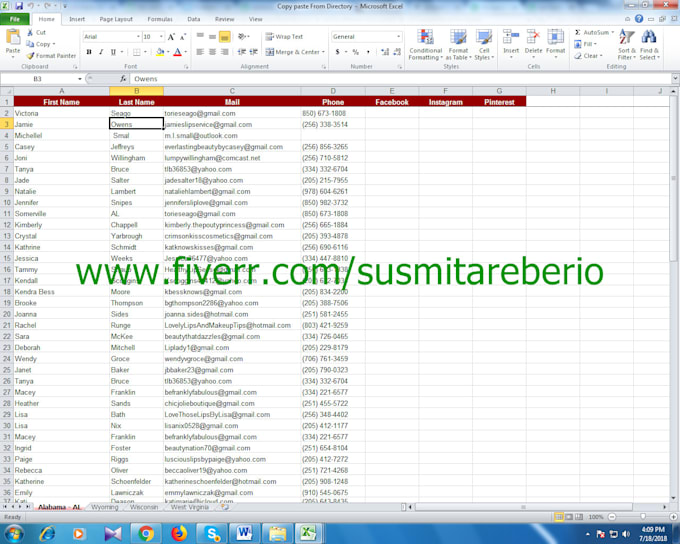Screen dimensions: 680x544
Task: Switch to the Insert ribbon tab
Action: (77, 19)
